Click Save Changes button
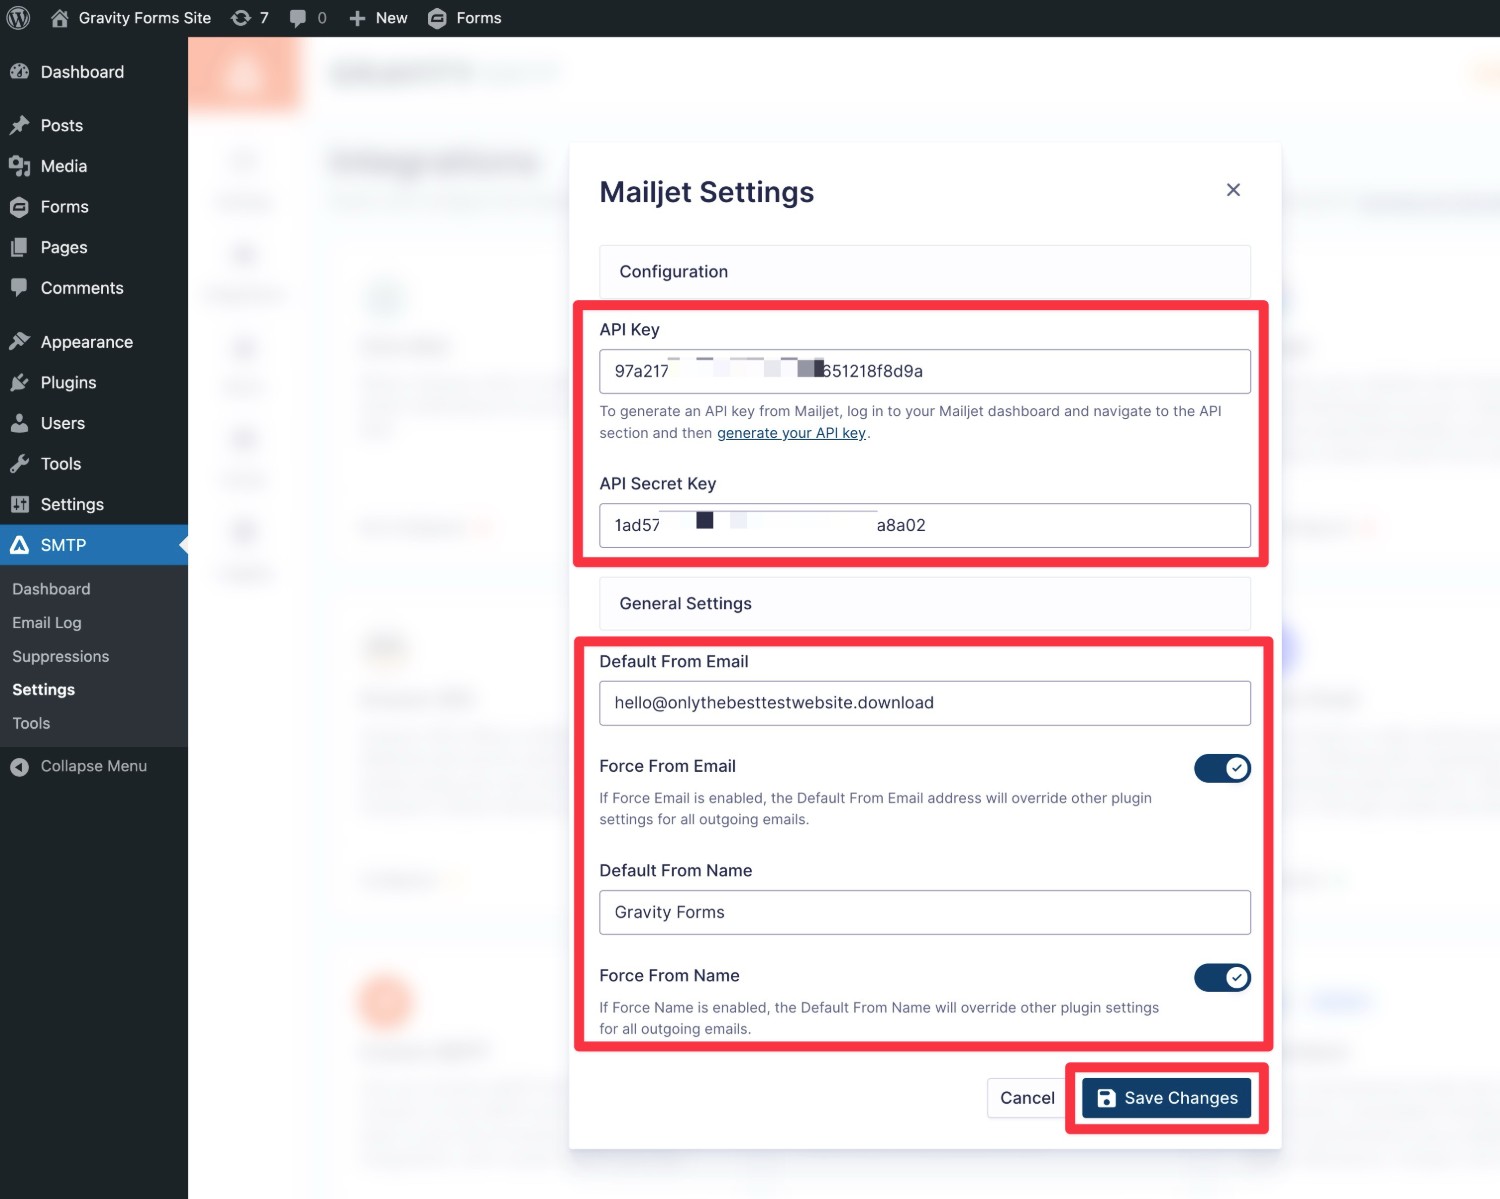Screen dimensions: 1500x1199 [1166, 1098]
